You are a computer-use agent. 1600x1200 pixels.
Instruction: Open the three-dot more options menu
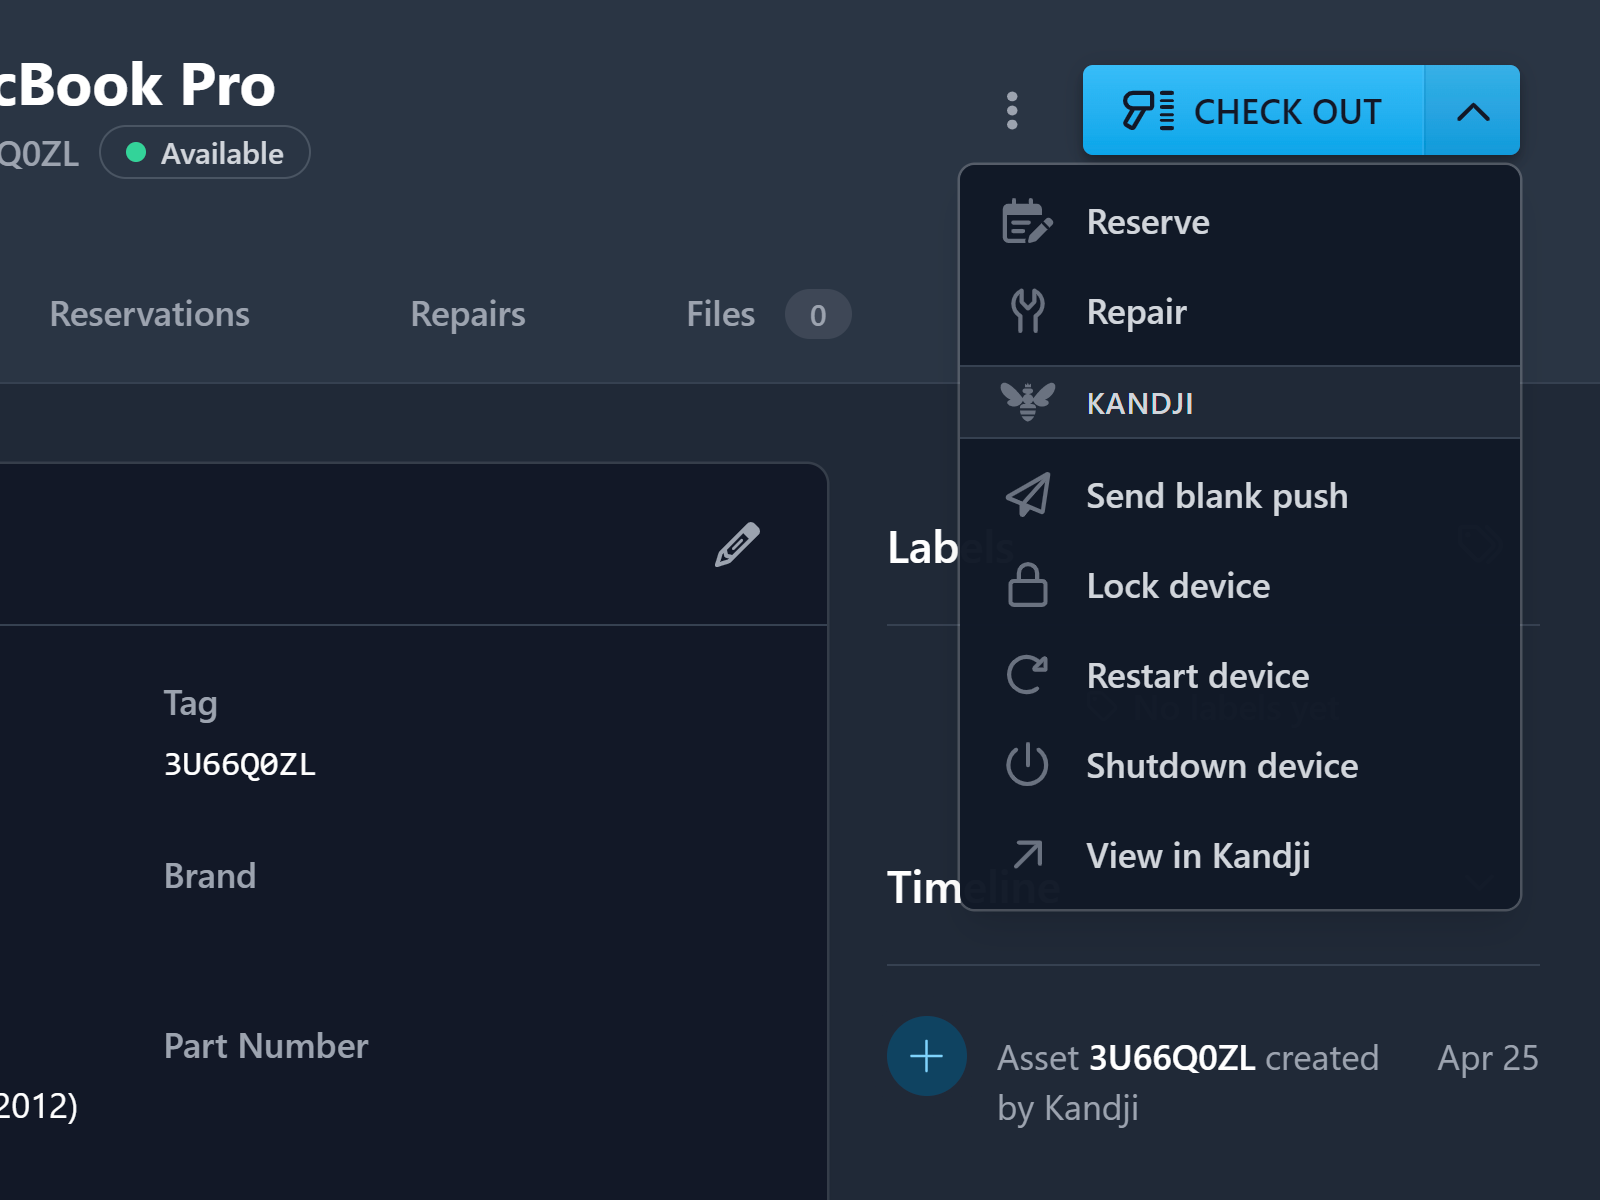1012,111
